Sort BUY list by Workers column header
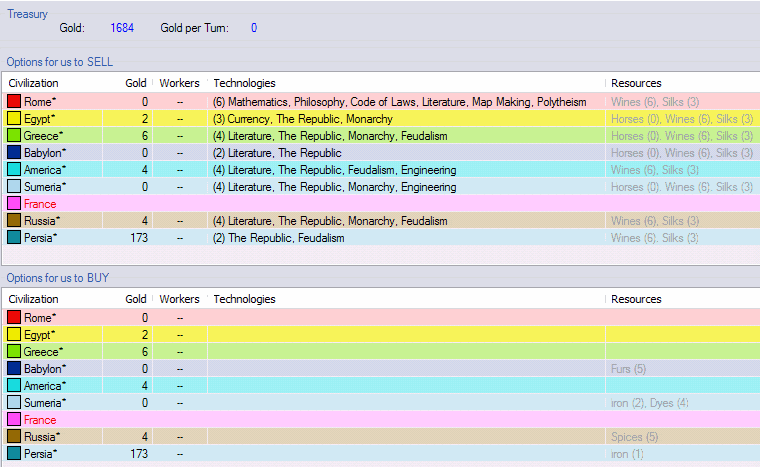The height and width of the screenshot is (467, 760). [x=179, y=299]
